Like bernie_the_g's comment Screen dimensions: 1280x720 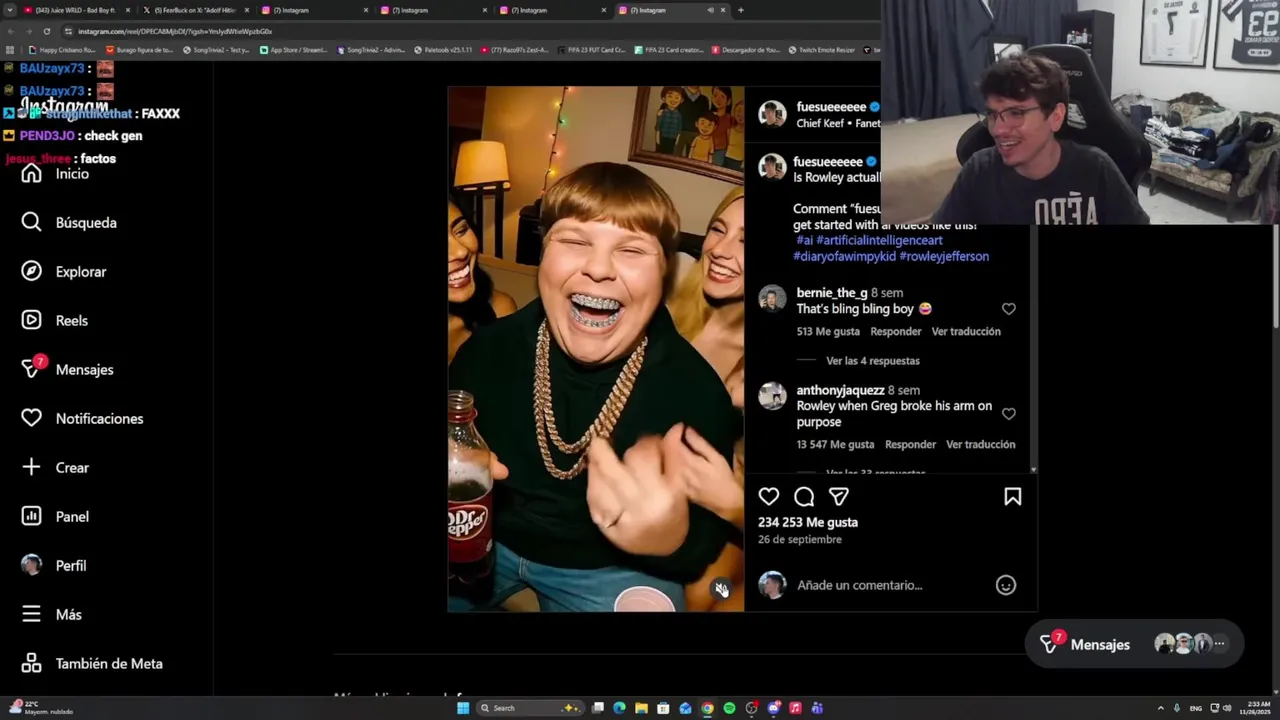pos(1009,309)
